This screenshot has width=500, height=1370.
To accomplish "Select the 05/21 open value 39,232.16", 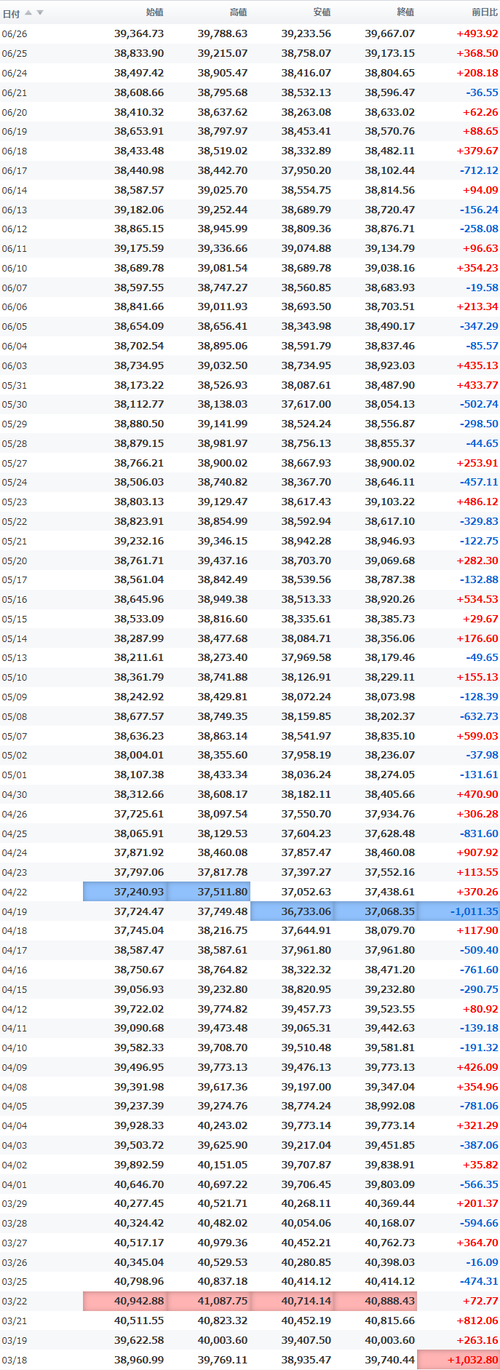I will 139,541.
